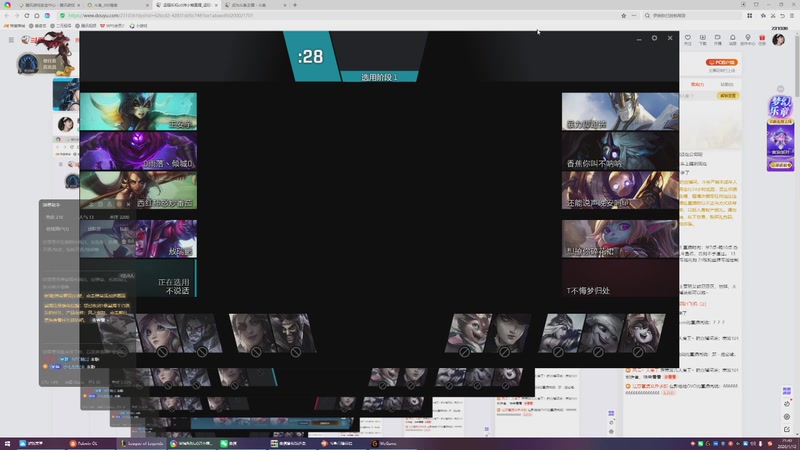Open new browser tab with plus button
Image resolution: width=800 pixels, height=450 pixels.
click(x=295, y=5)
